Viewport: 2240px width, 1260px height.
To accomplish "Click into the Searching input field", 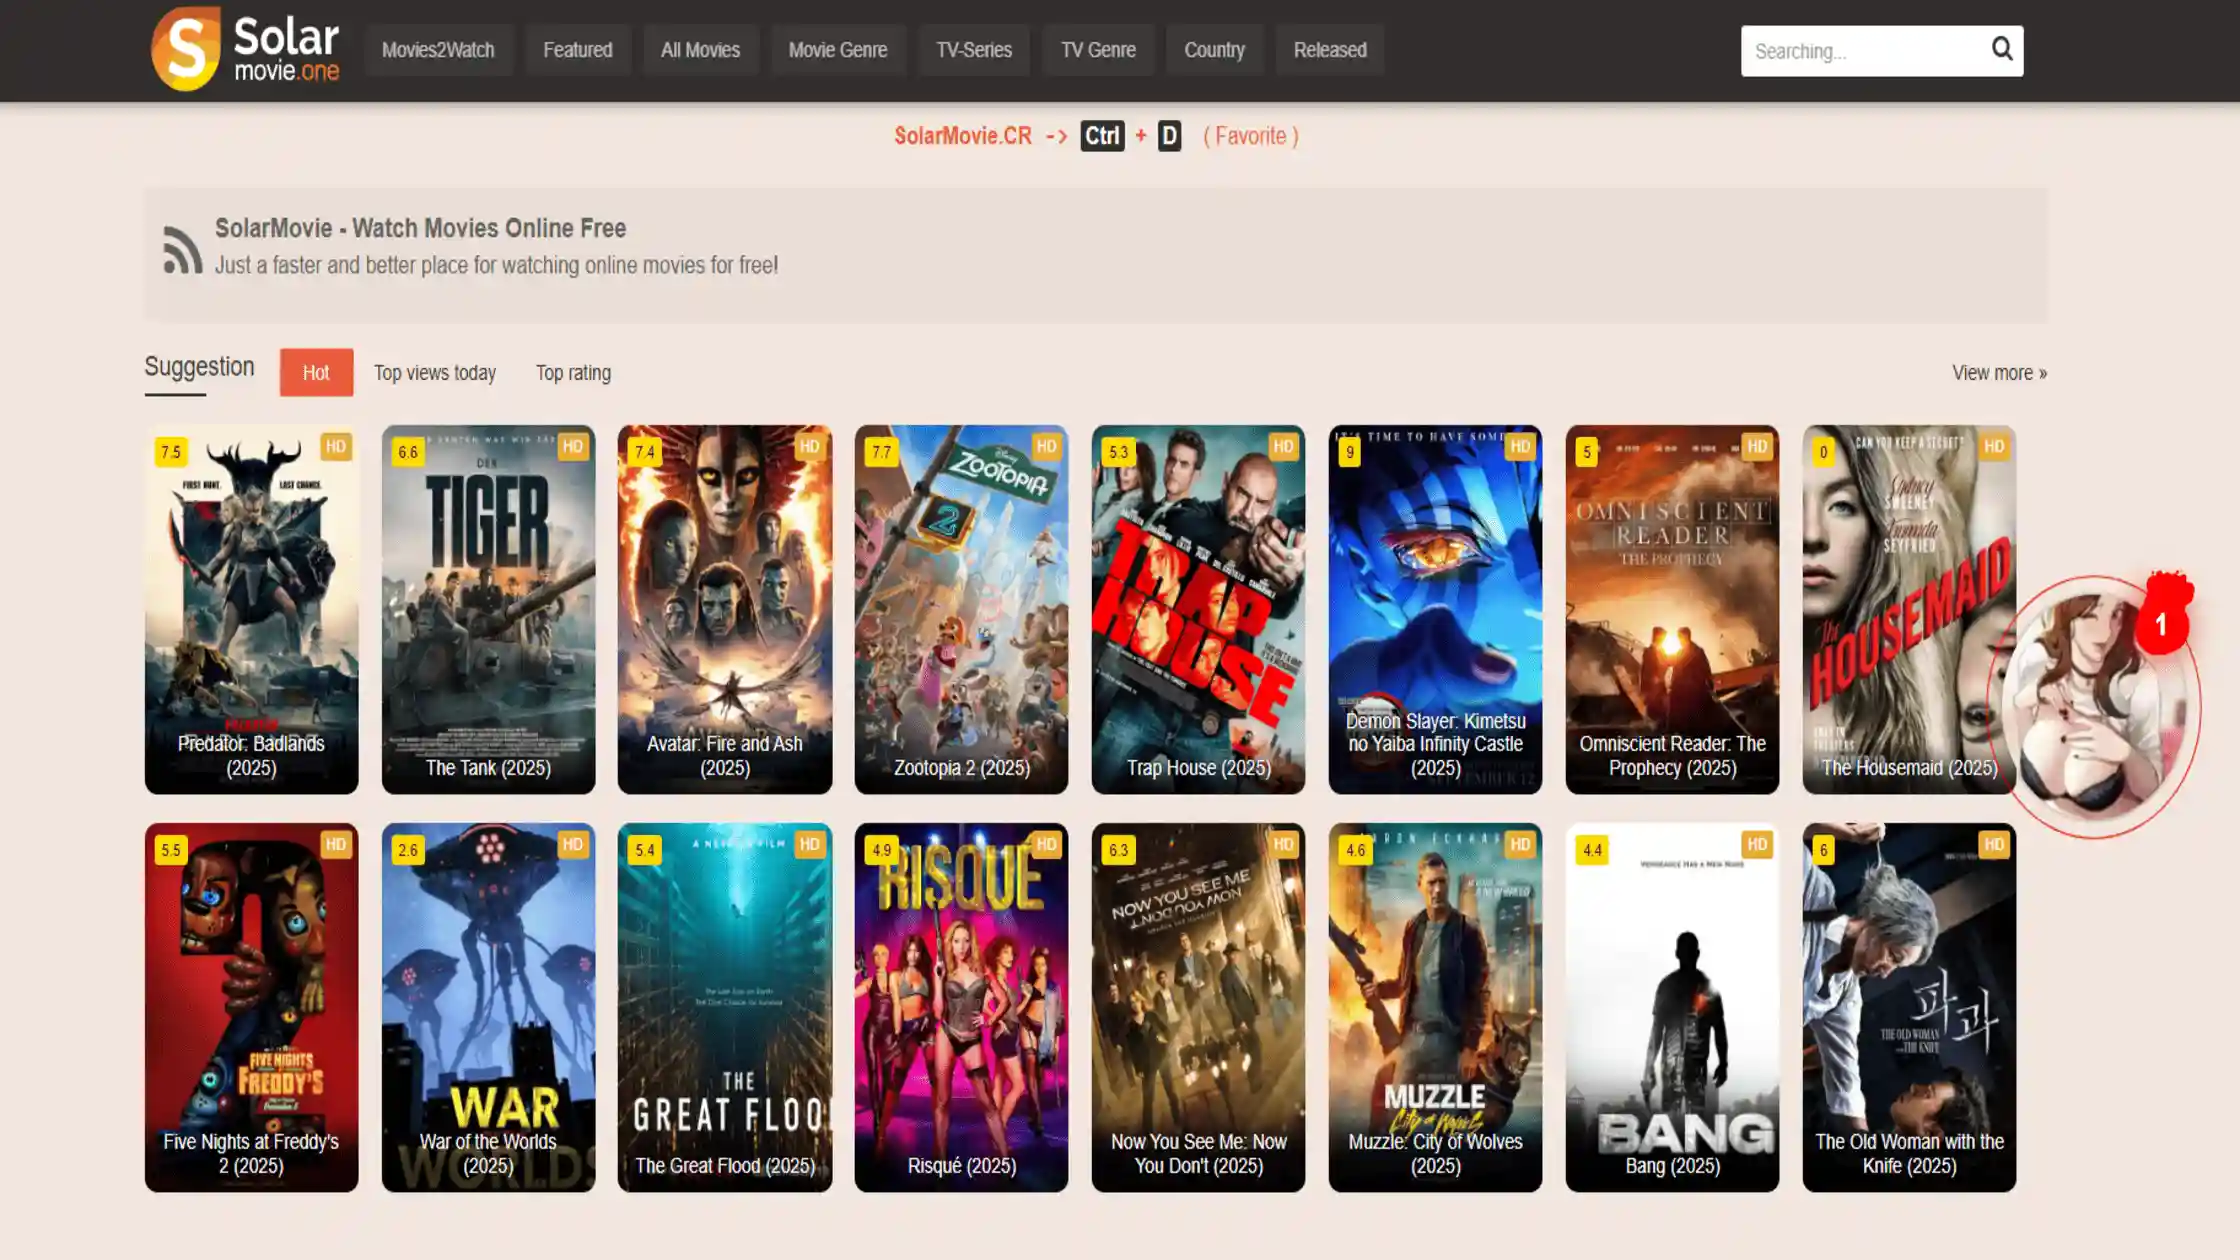I will 1862,51.
